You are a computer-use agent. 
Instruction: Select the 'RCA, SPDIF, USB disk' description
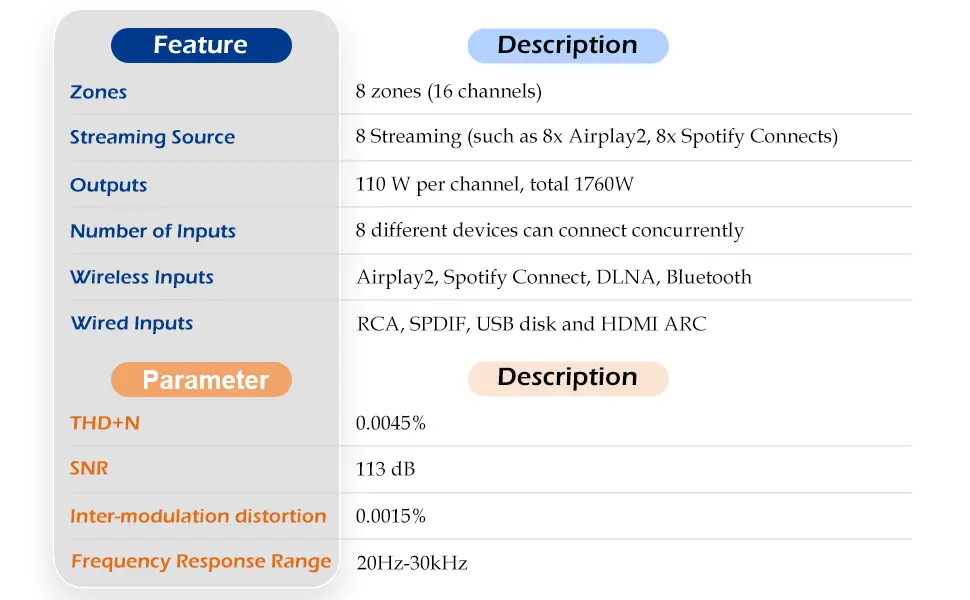(531, 324)
